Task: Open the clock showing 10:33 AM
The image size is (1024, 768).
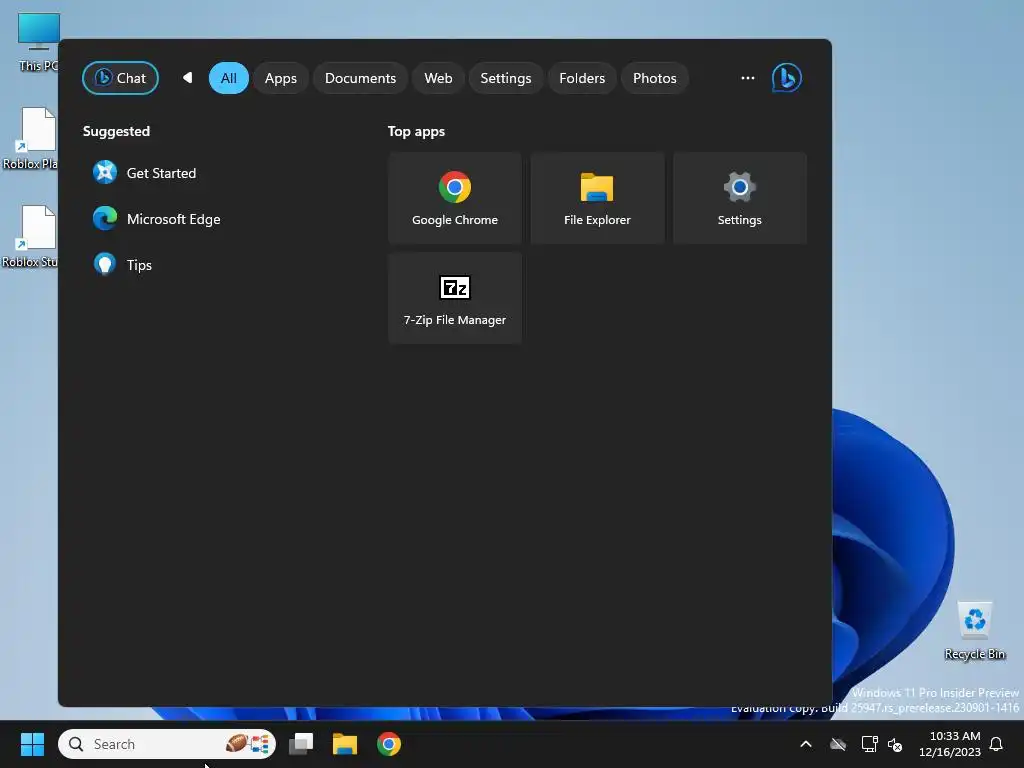Action: coord(950,744)
